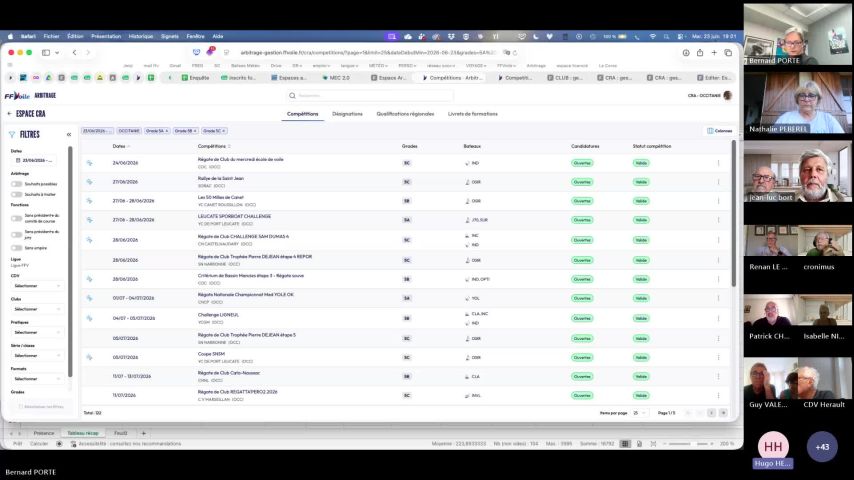Open the CDV Sélectionner dropdown

[36, 285]
